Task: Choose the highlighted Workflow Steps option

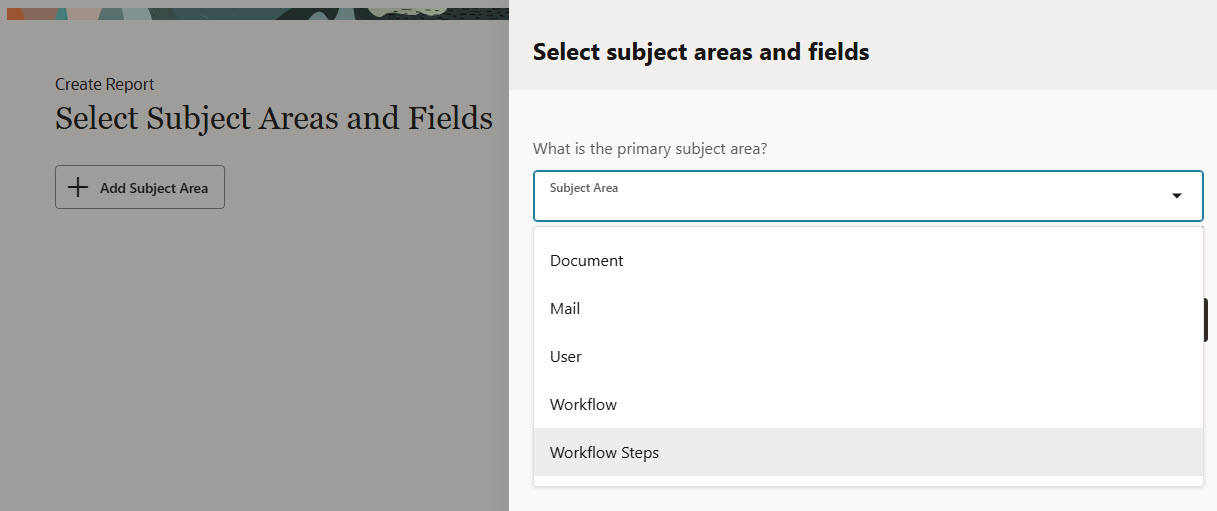Action: point(605,453)
